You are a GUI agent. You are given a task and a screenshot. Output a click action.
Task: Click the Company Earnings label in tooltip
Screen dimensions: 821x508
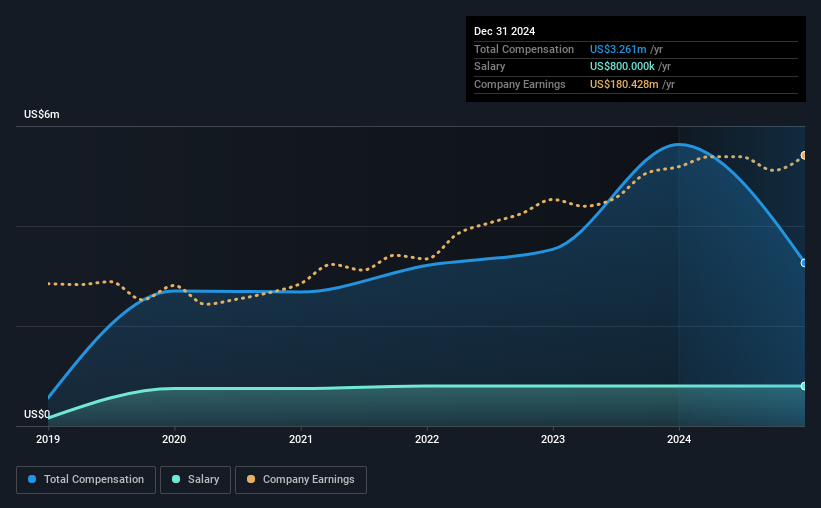519,84
